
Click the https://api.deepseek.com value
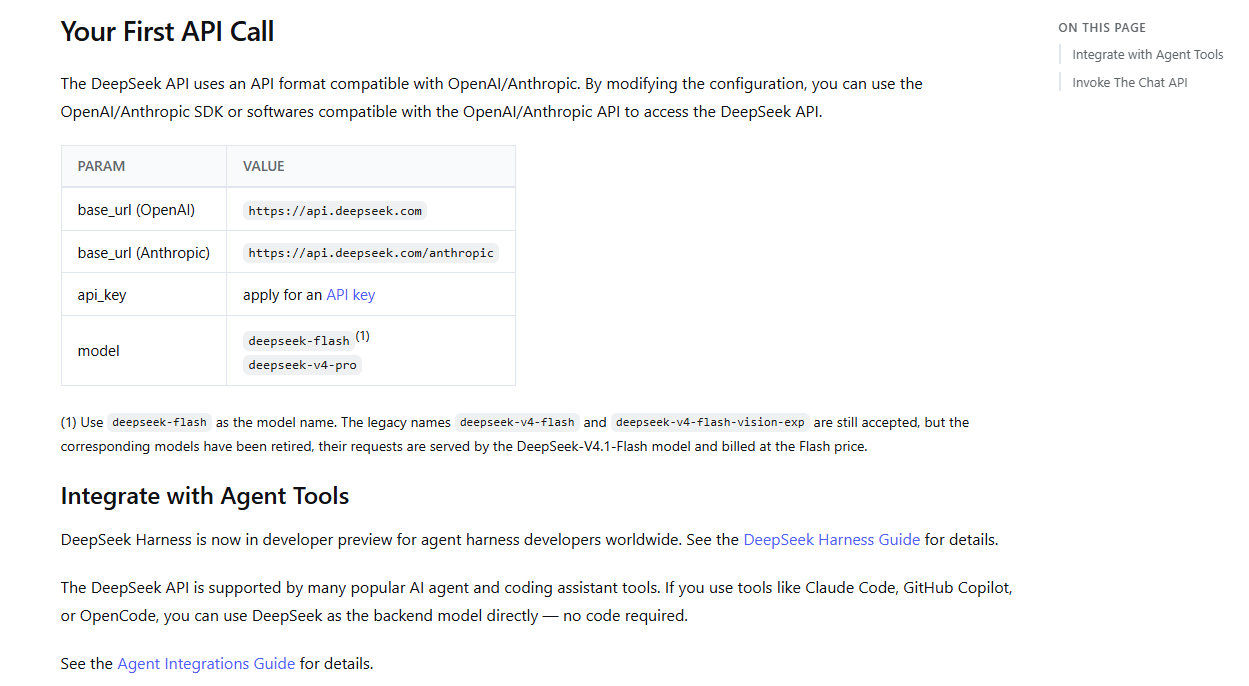pyautogui.click(x=335, y=211)
